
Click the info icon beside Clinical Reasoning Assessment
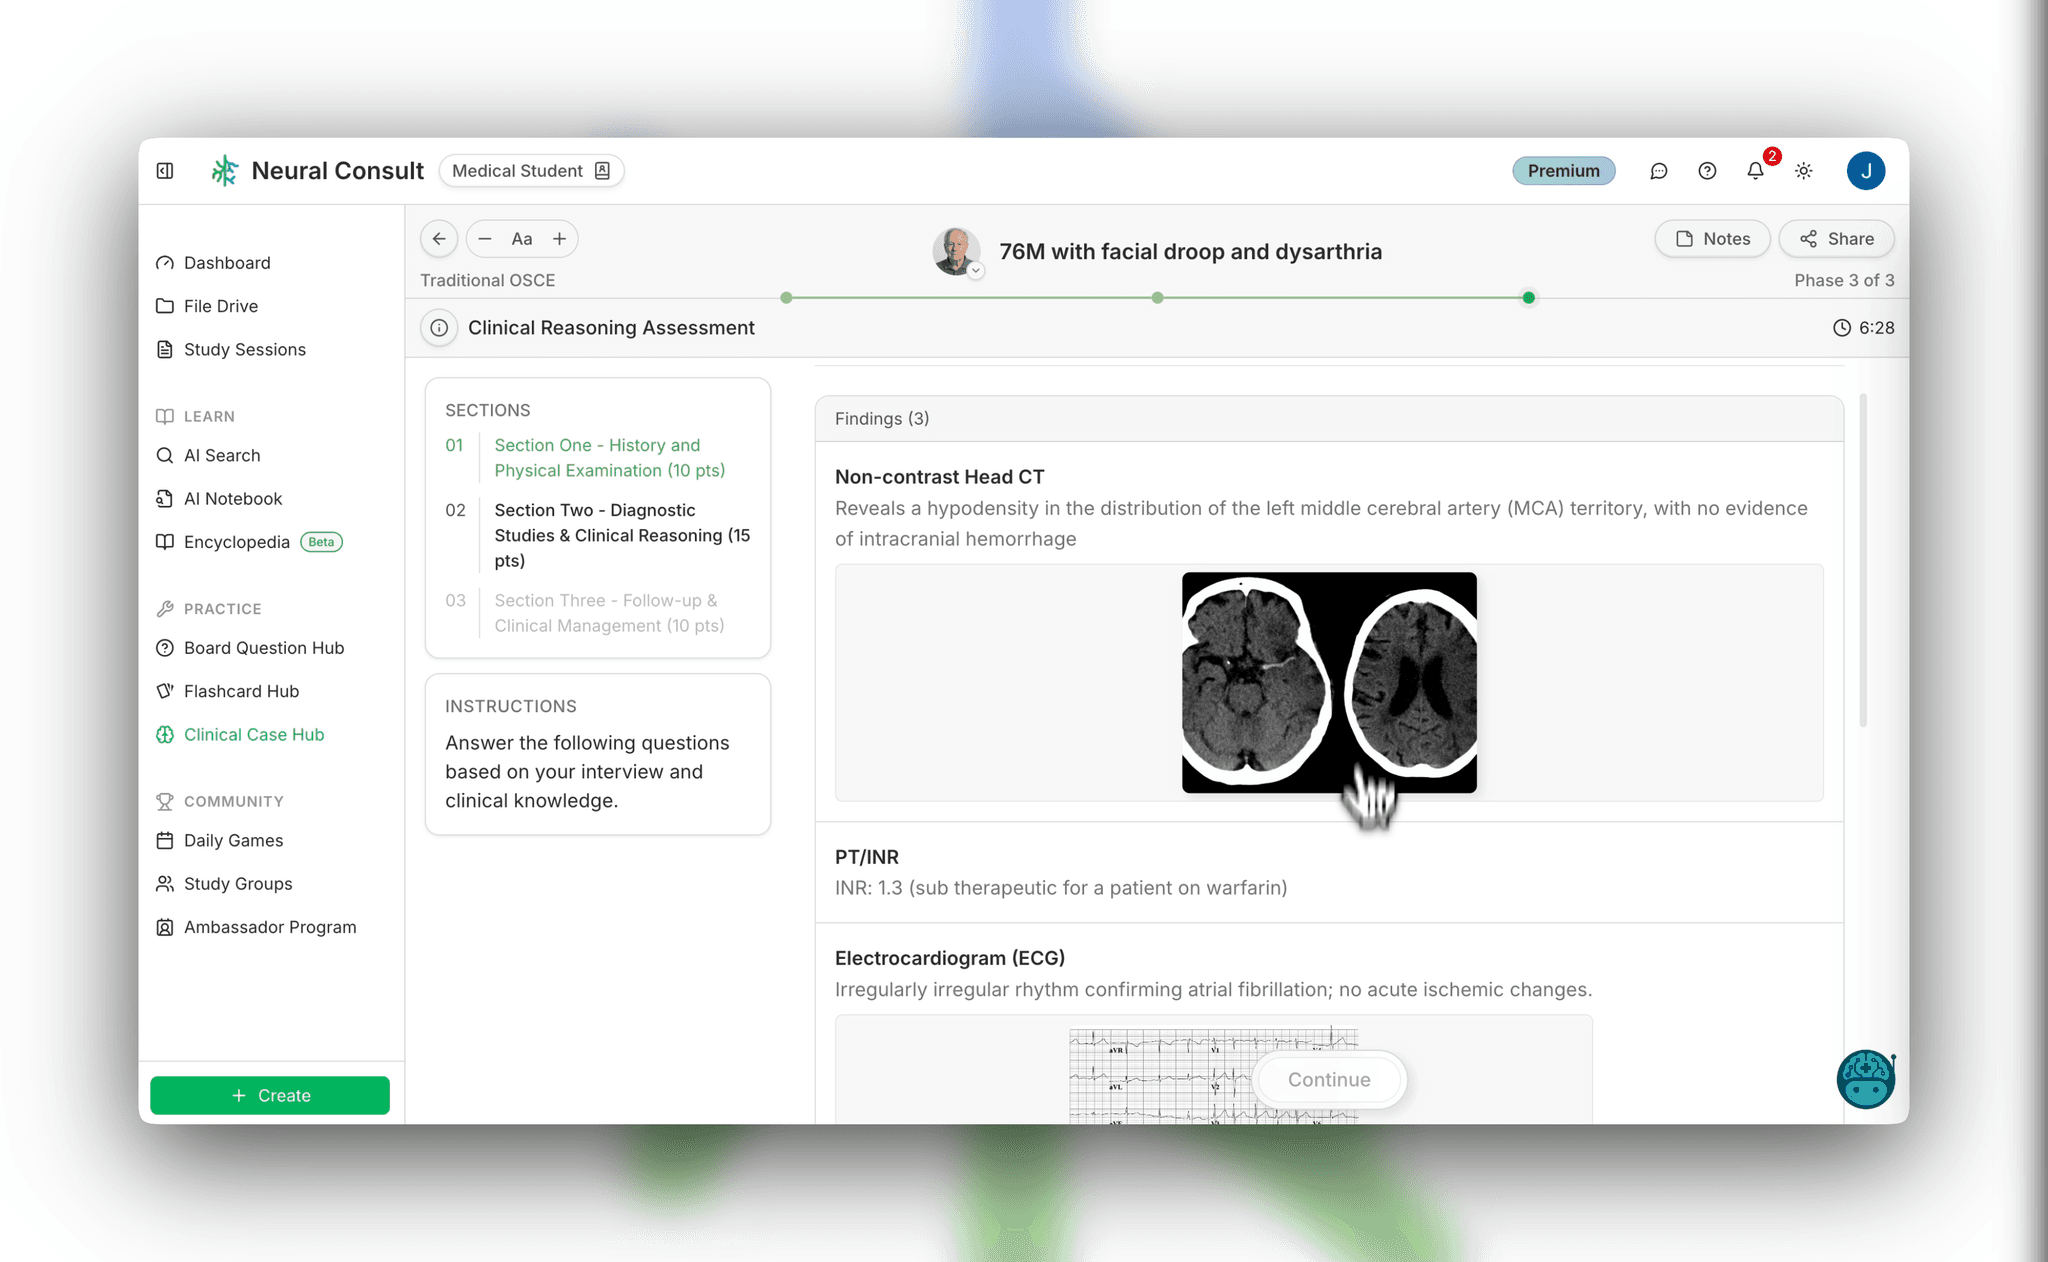coord(439,328)
